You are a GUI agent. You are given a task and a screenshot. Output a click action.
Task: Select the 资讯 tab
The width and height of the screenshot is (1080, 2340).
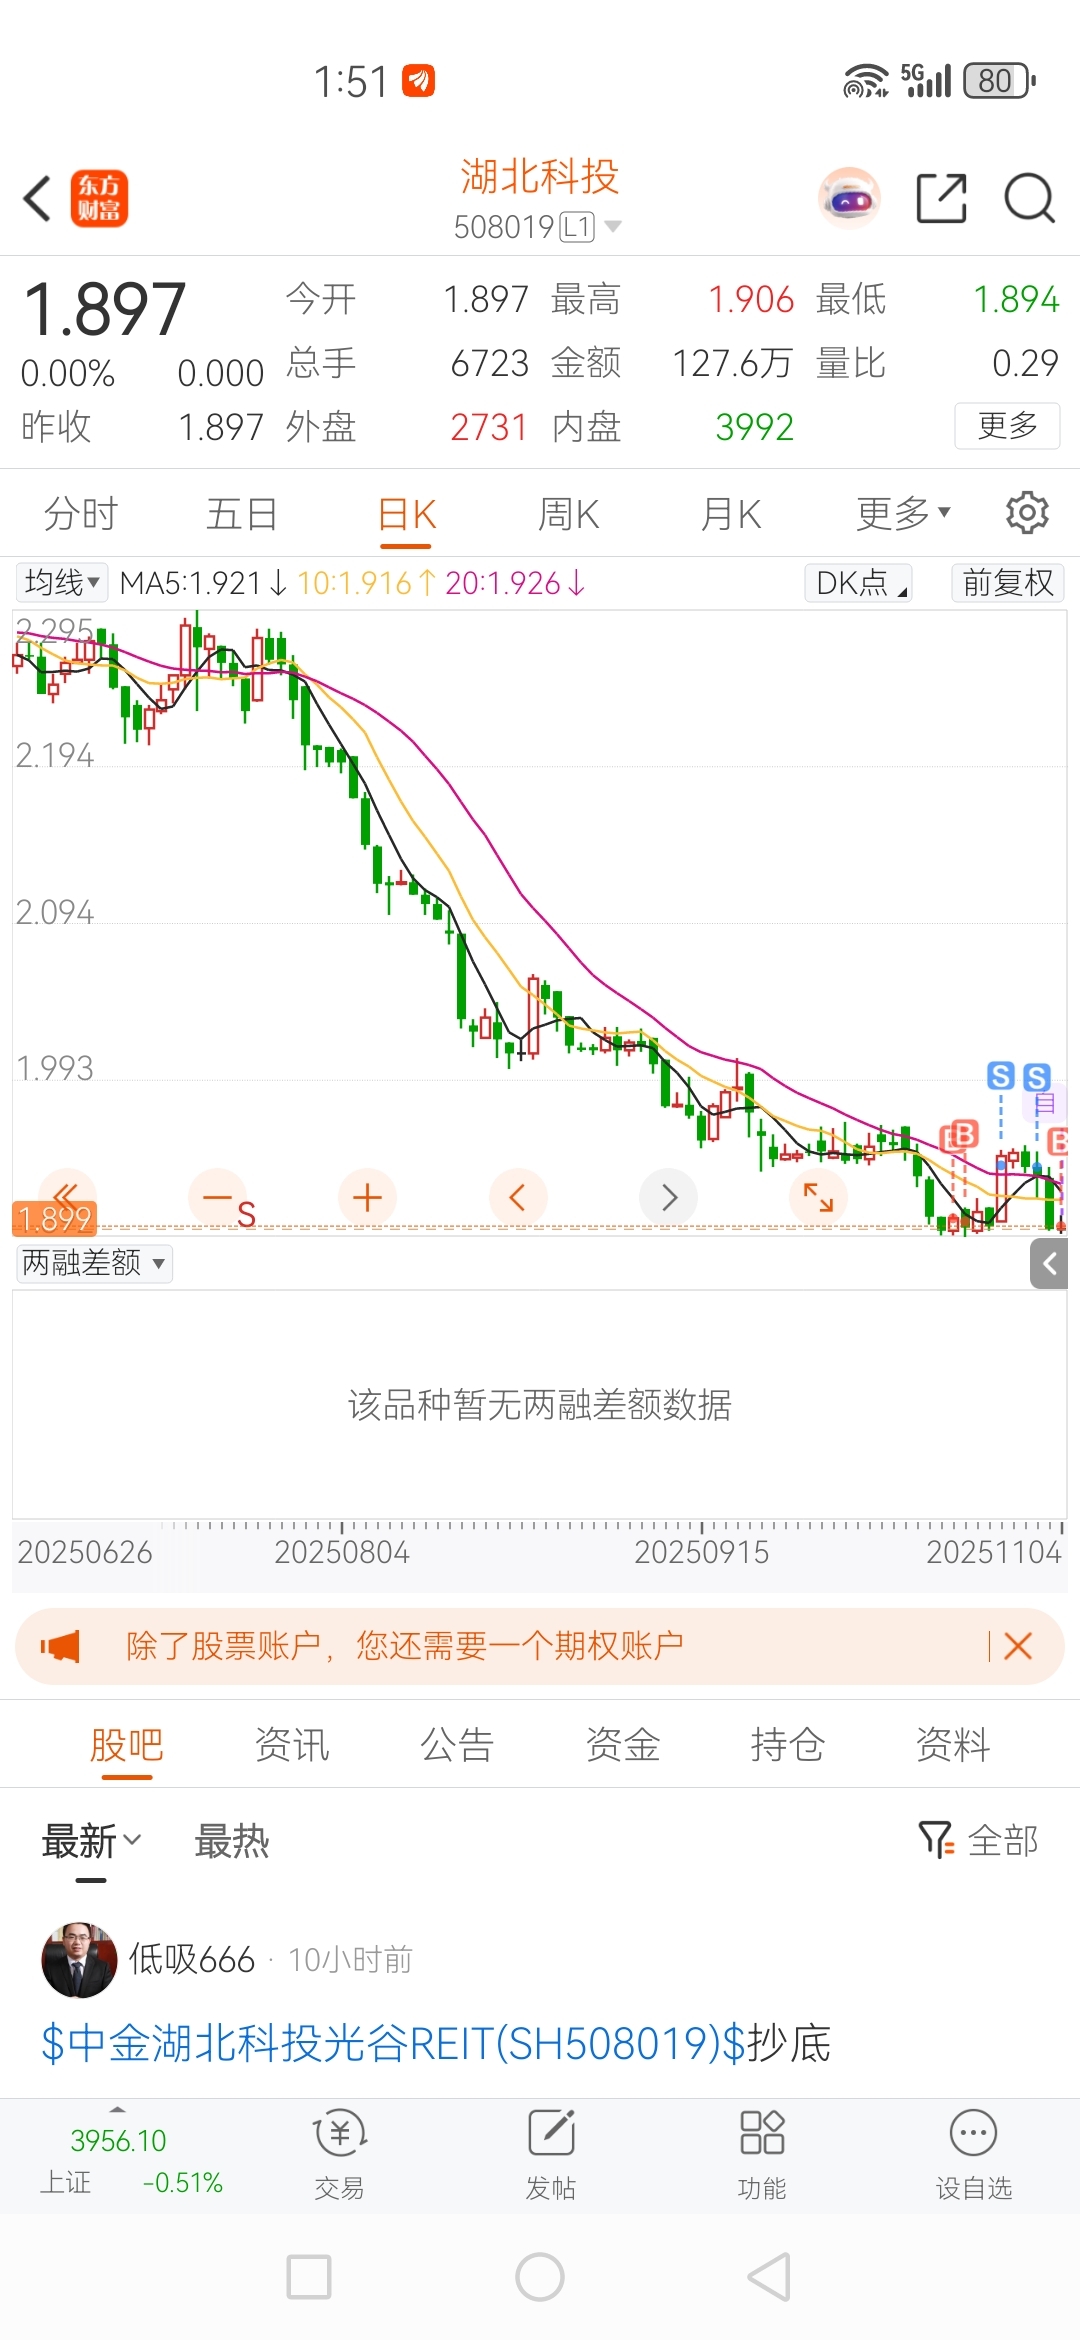click(291, 1745)
